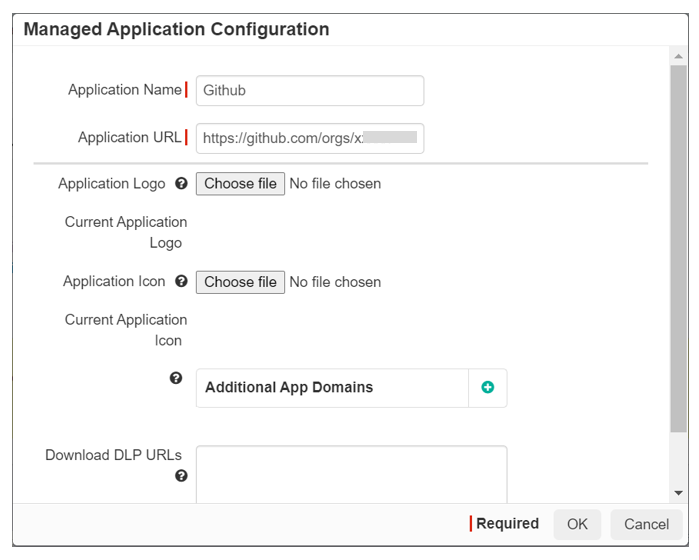Click the 'Application Name' label
The height and width of the screenshot is (560, 699).
click(x=125, y=90)
